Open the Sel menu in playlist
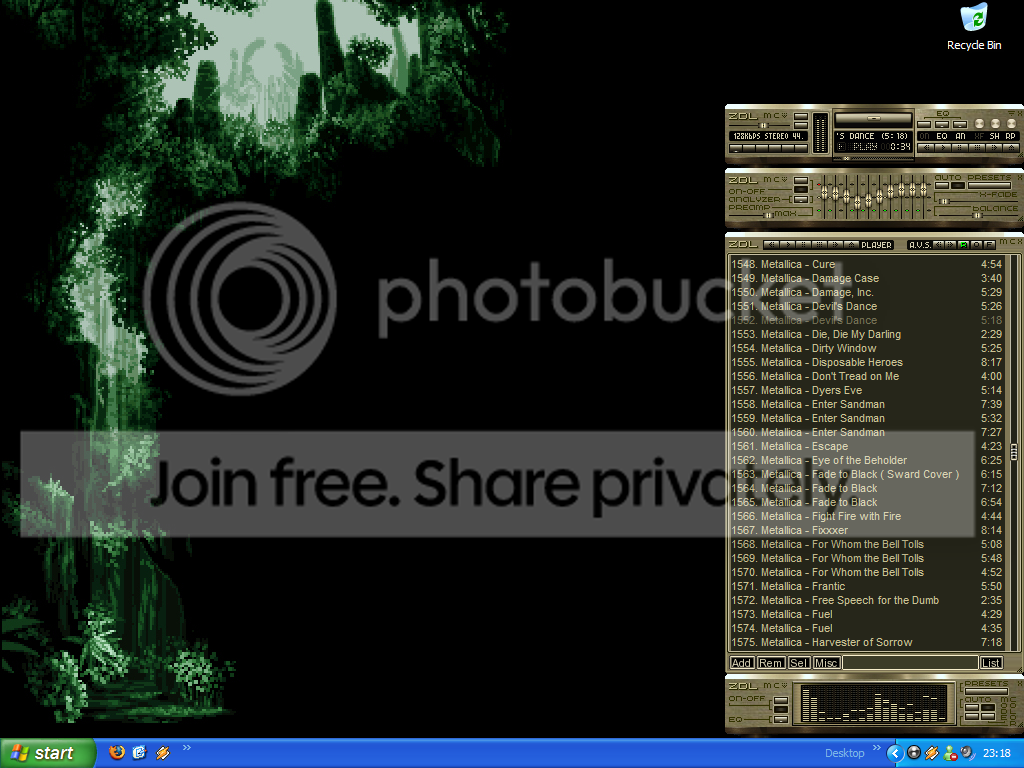 click(799, 663)
